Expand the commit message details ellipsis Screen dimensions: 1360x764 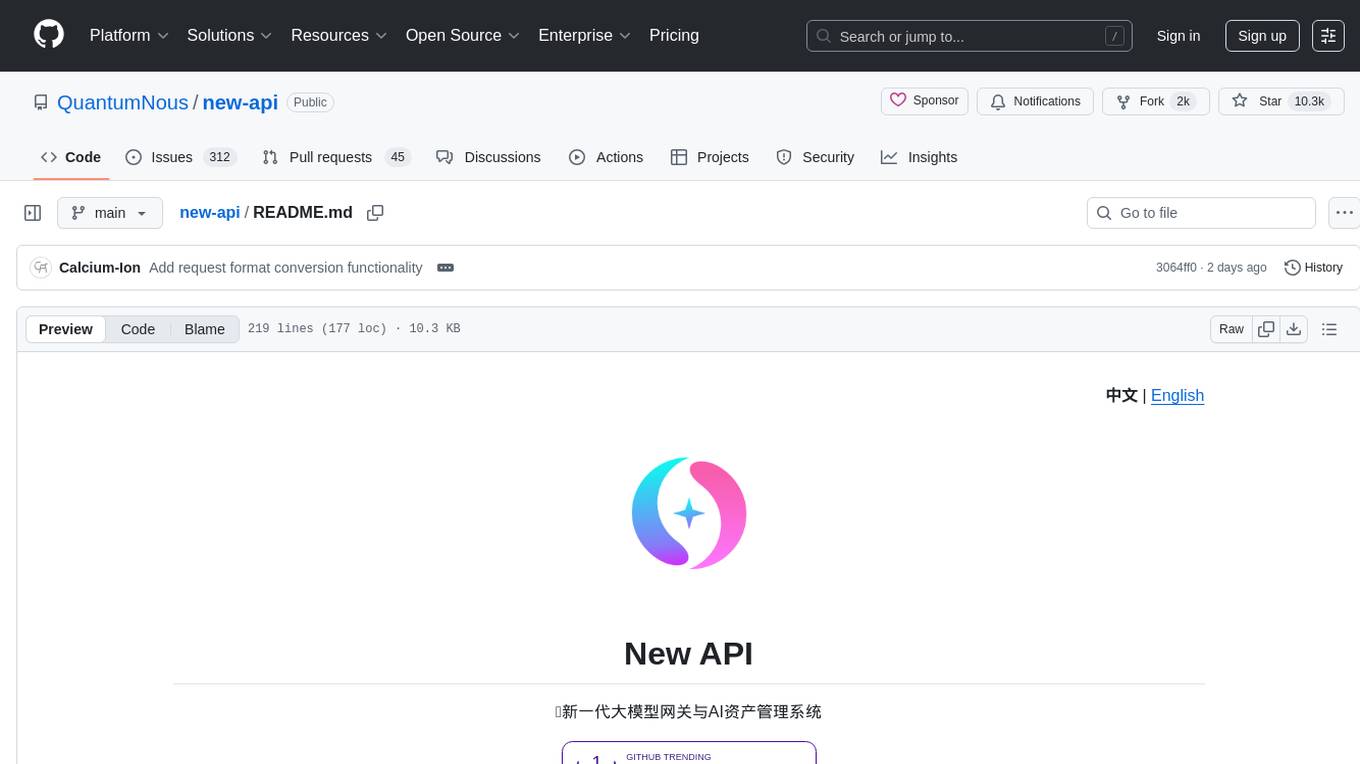pyautogui.click(x=446, y=268)
